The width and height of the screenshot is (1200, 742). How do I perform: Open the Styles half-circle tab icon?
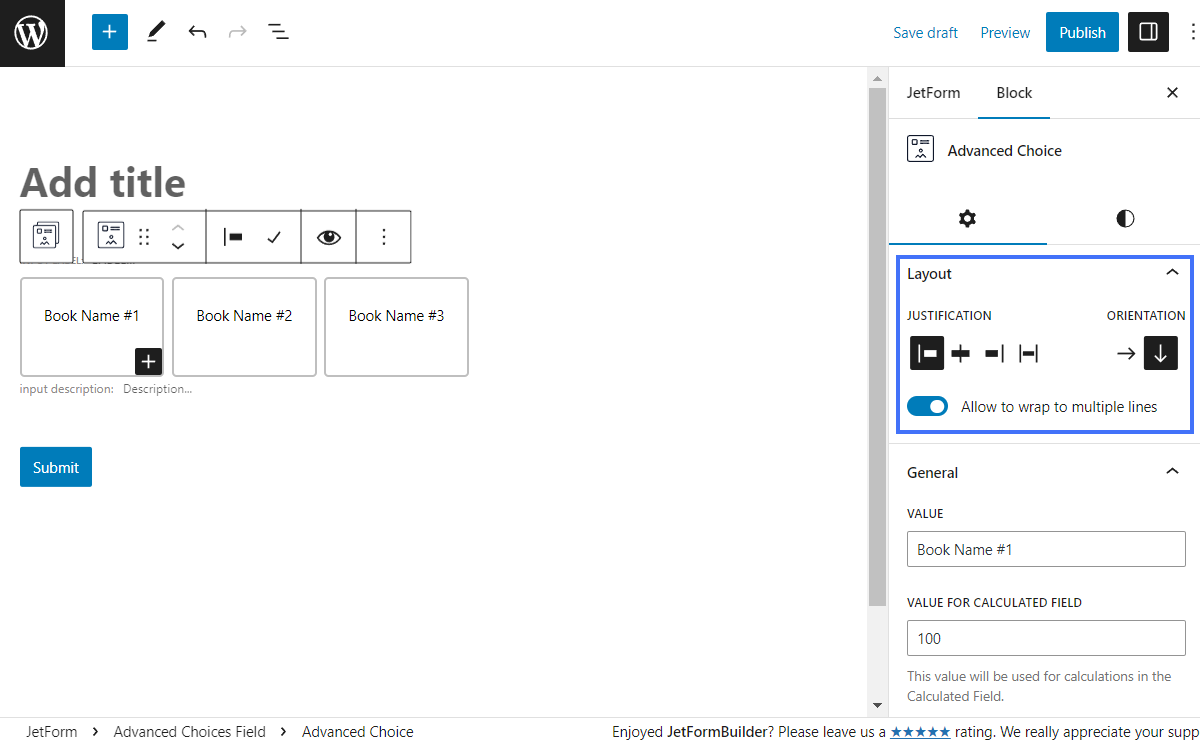pos(1125,218)
